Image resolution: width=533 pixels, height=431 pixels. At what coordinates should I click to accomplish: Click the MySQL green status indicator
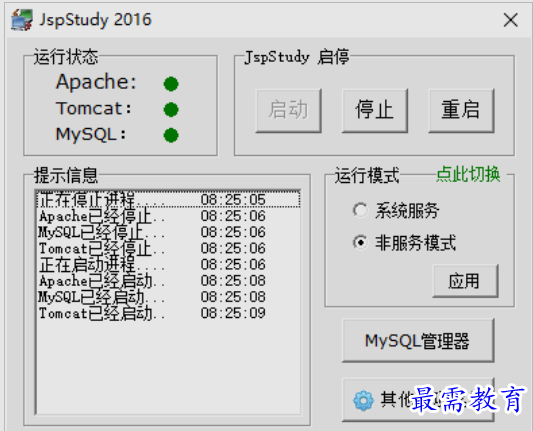click(171, 135)
